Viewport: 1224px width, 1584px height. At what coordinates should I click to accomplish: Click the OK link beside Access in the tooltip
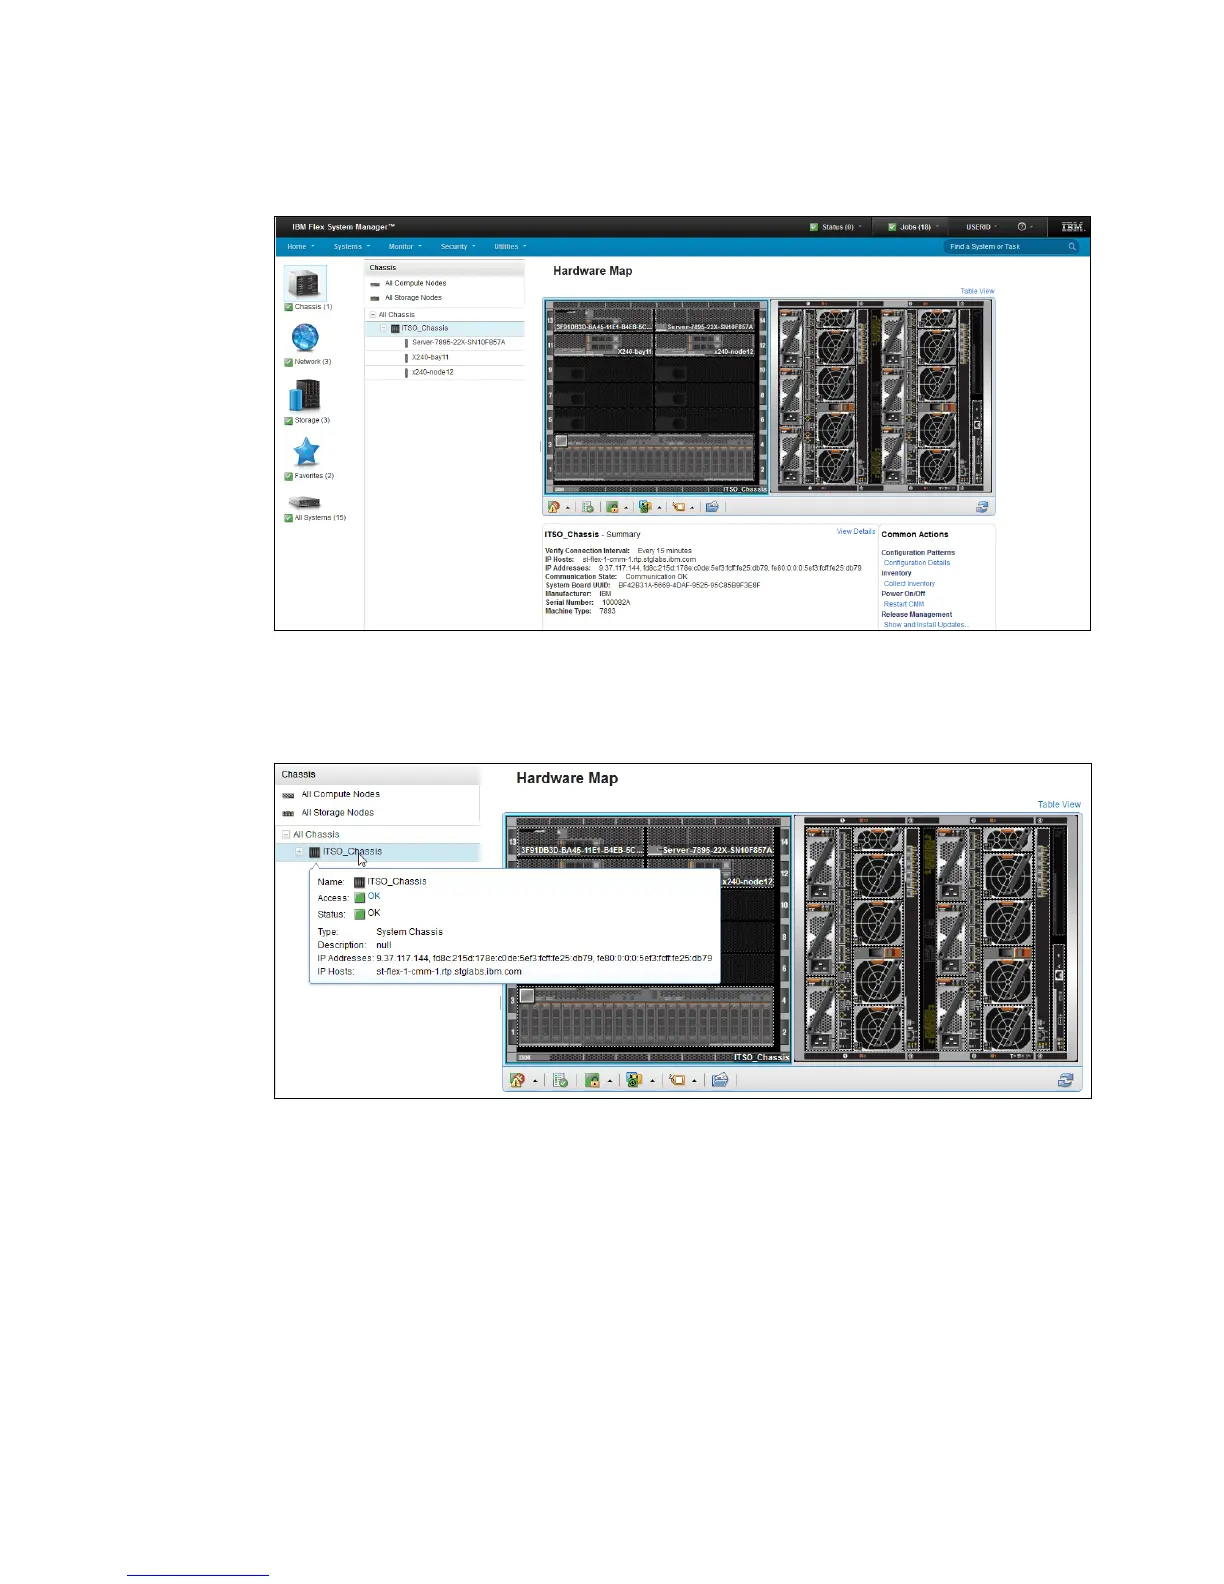[374, 897]
